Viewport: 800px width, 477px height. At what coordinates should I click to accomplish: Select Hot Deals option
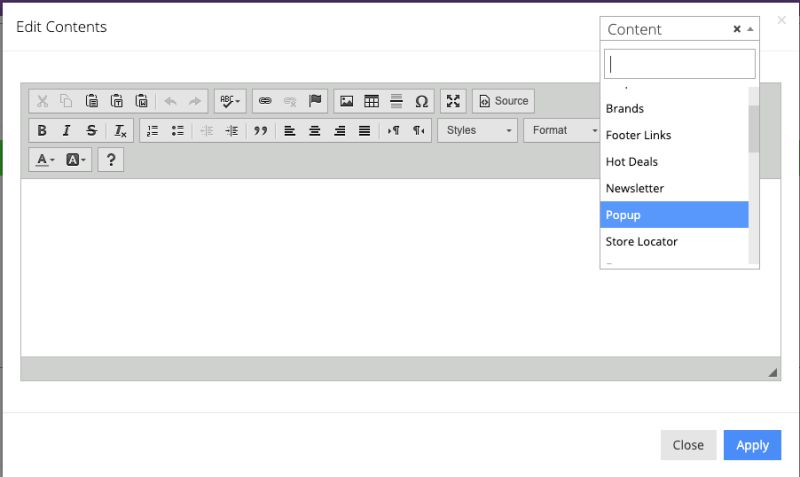pyautogui.click(x=674, y=162)
